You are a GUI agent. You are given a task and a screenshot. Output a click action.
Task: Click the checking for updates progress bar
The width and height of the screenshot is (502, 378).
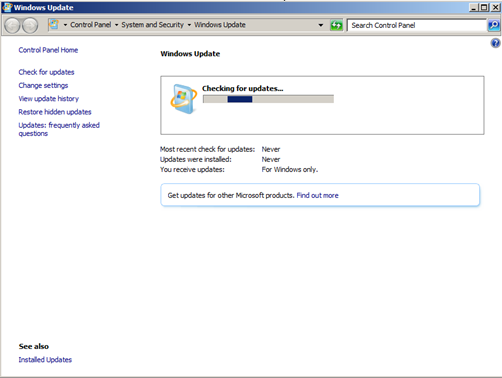click(x=268, y=99)
